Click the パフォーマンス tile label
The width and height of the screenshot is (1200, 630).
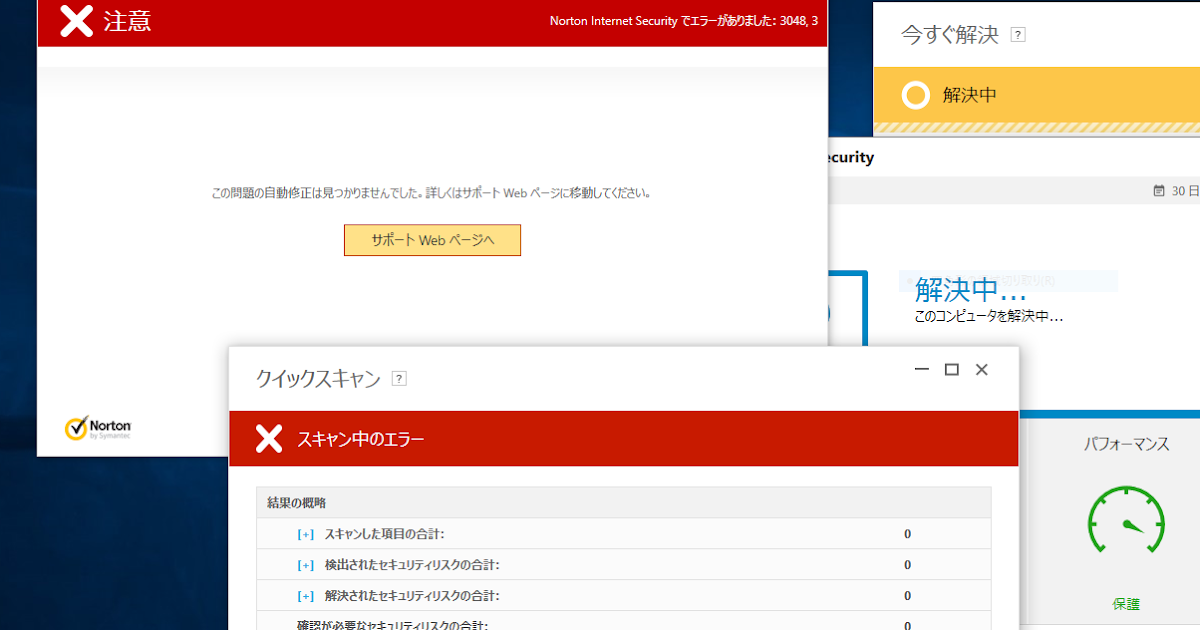(x=1127, y=445)
